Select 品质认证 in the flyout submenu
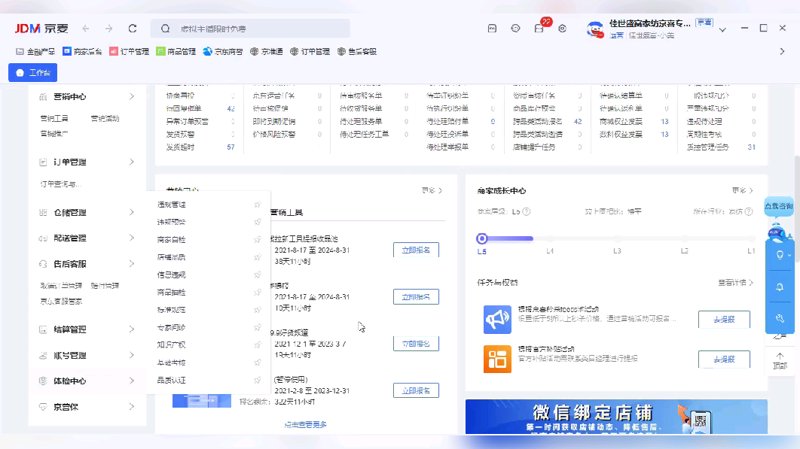Screen dimensions: 800x449 pos(171,380)
